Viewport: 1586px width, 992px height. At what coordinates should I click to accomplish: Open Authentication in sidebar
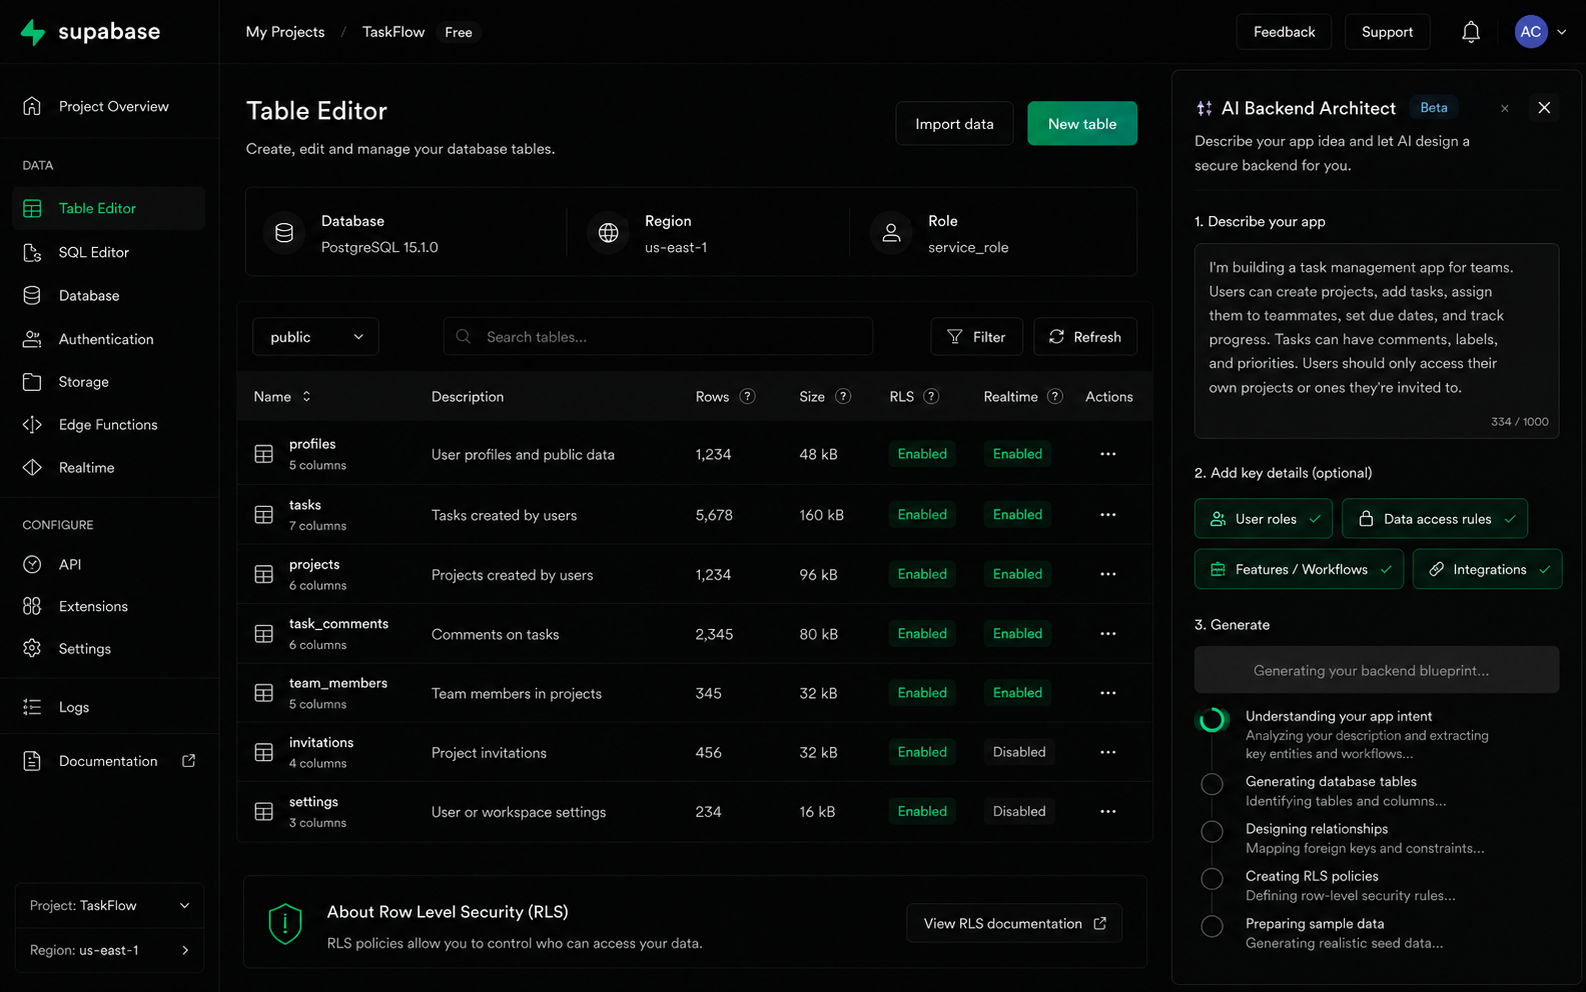(110, 339)
